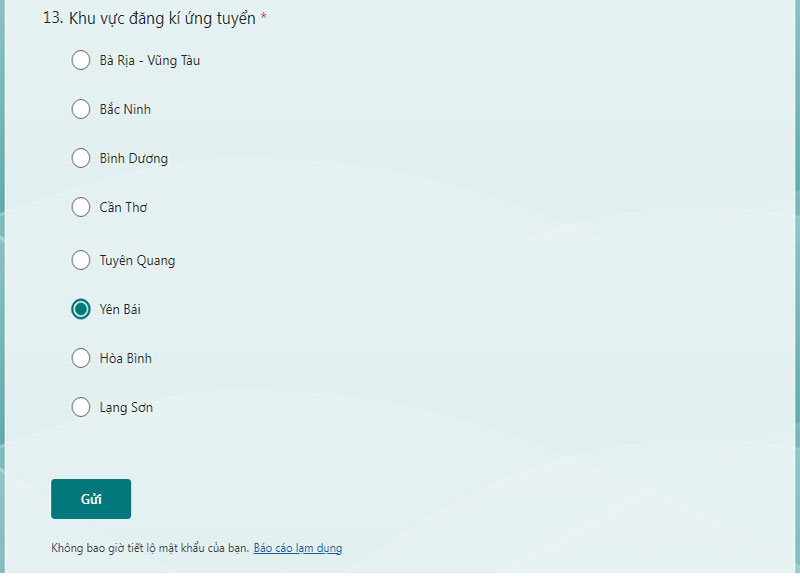Choose the Tuyên Quang option

click(x=81, y=260)
